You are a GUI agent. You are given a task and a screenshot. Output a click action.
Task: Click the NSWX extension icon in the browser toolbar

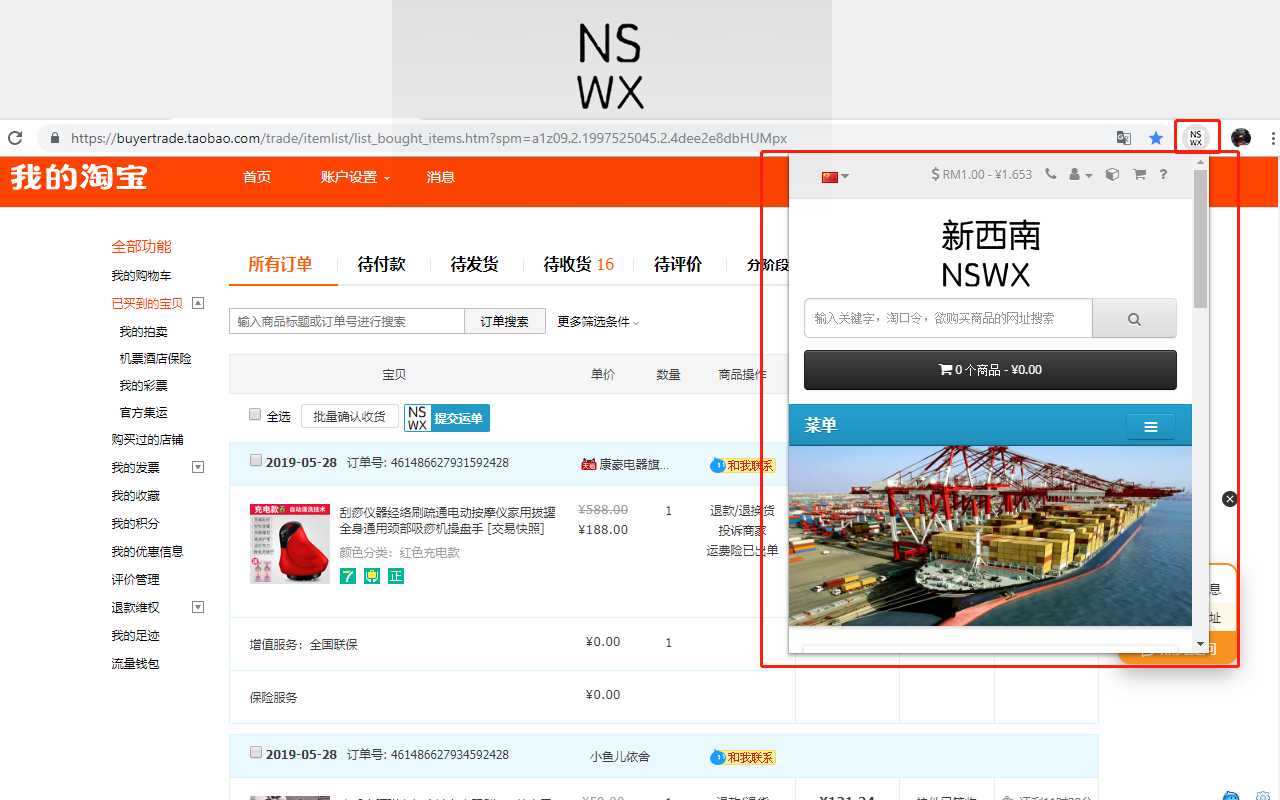click(x=1195, y=138)
